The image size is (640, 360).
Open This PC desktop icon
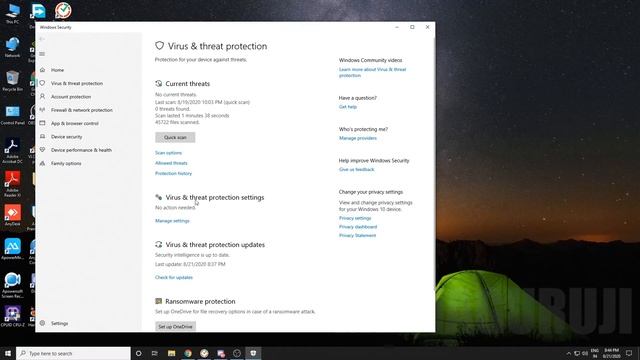(12, 14)
